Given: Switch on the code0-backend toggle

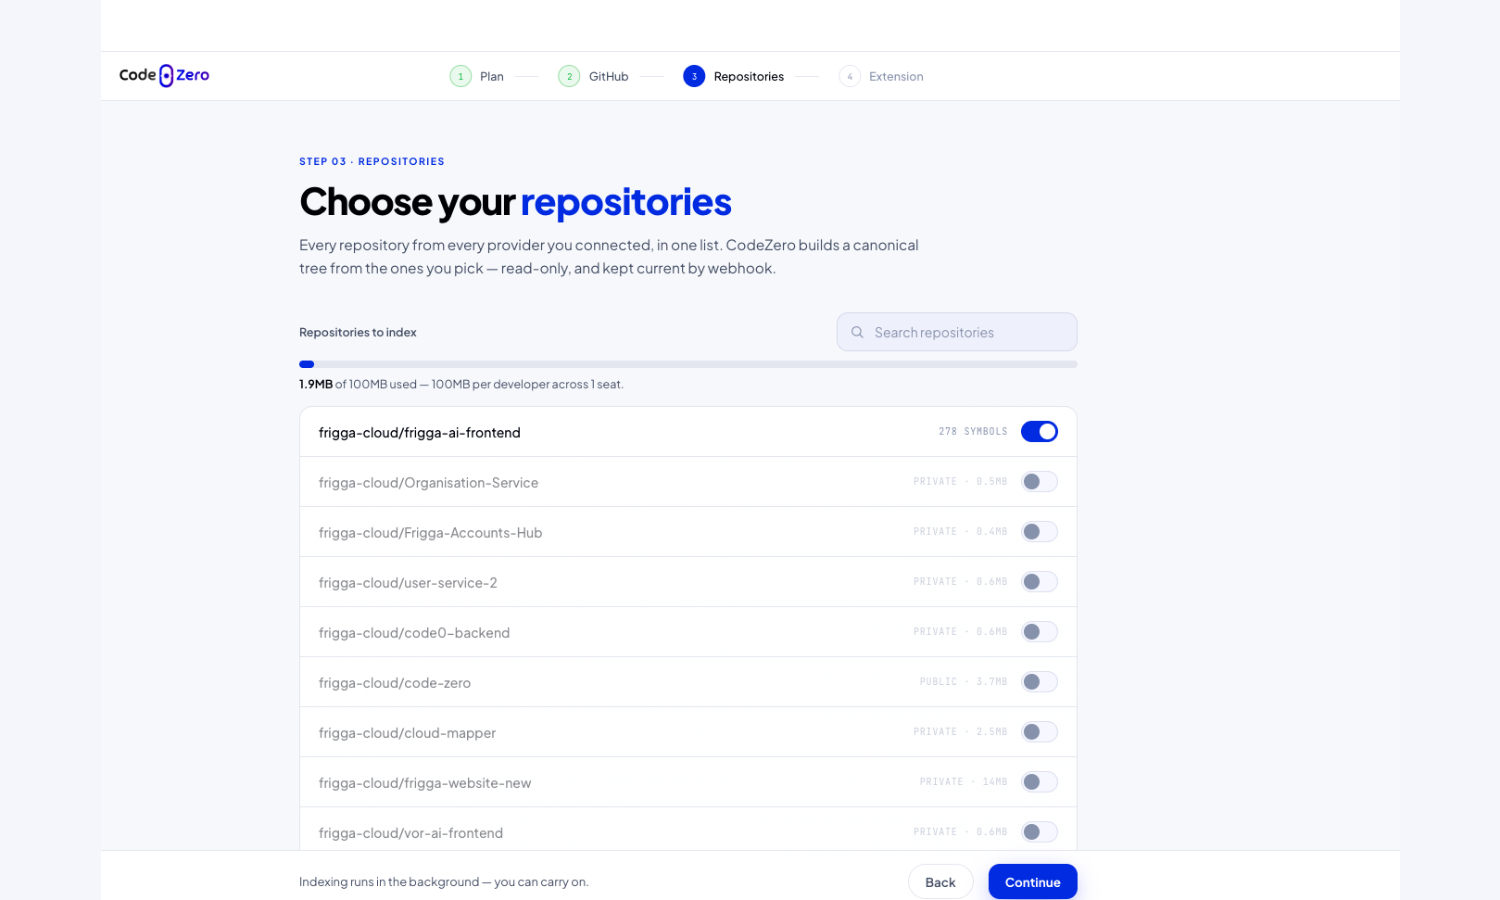Looking at the screenshot, I should tap(1039, 632).
